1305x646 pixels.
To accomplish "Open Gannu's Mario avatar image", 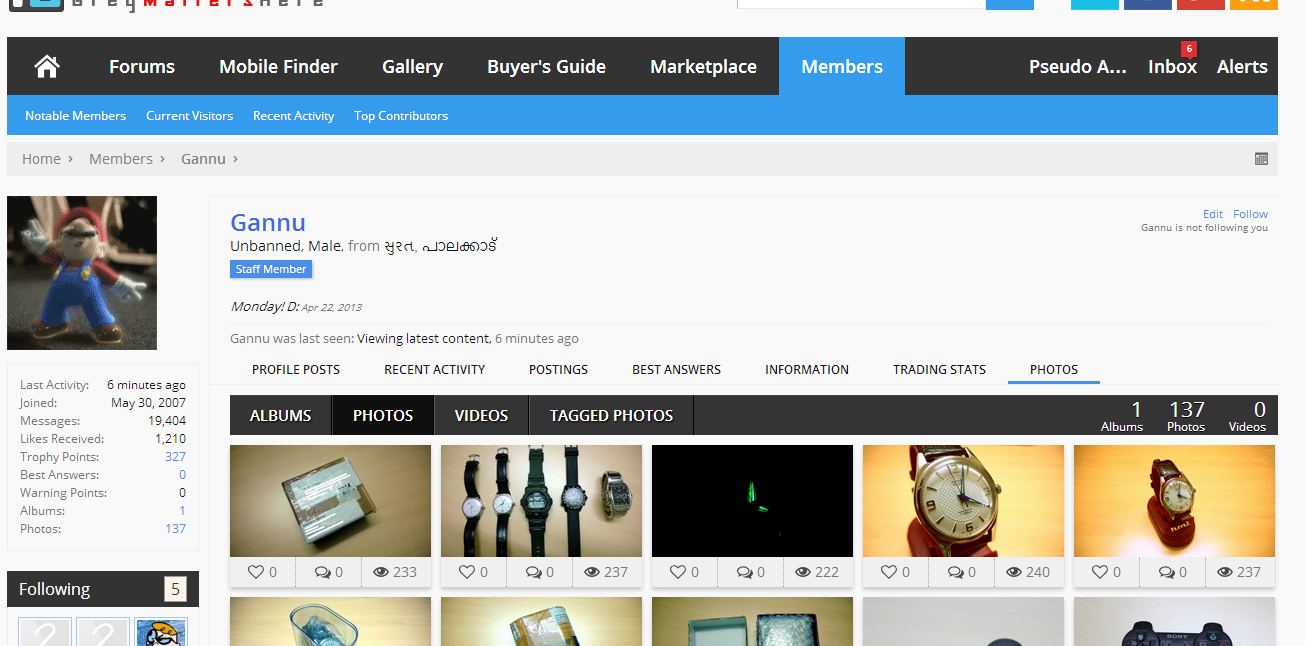I will click(x=82, y=273).
